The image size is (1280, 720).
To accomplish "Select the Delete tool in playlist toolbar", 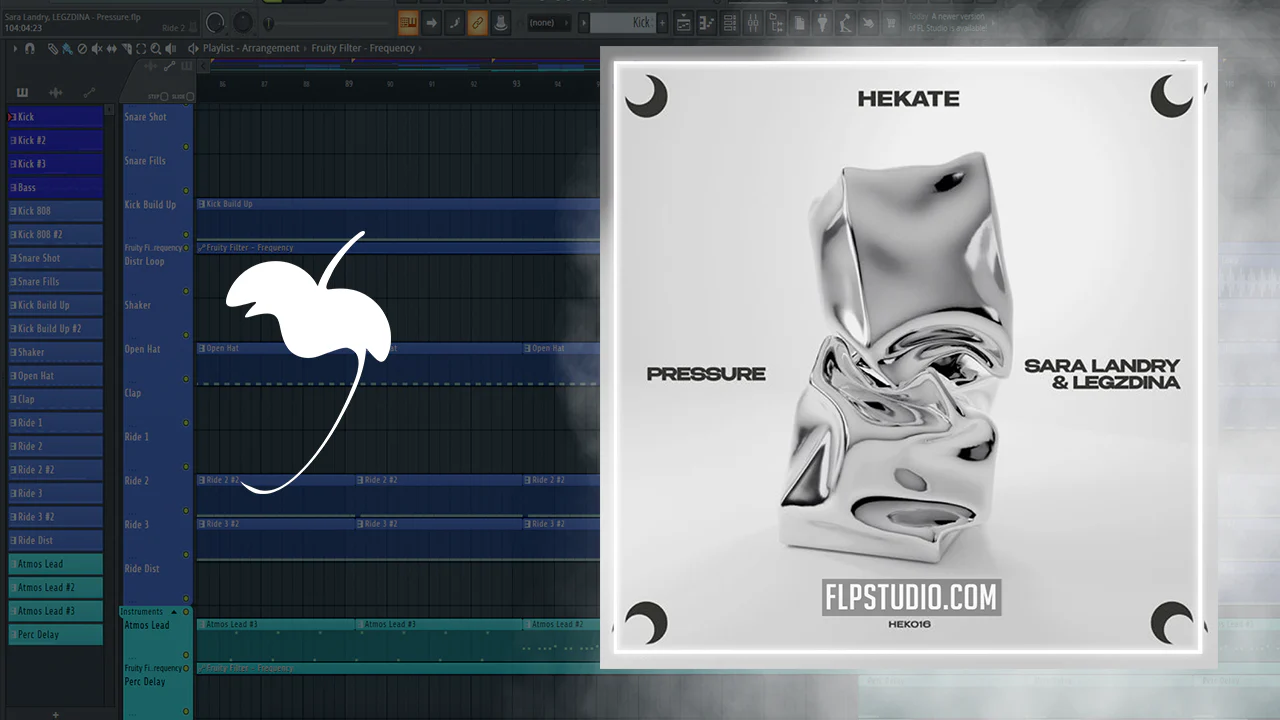I will click(x=82, y=48).
